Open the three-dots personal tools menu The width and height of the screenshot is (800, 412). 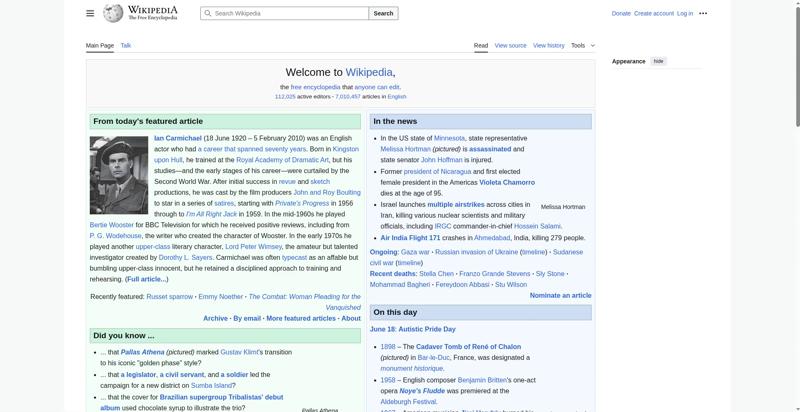[703, 13]
